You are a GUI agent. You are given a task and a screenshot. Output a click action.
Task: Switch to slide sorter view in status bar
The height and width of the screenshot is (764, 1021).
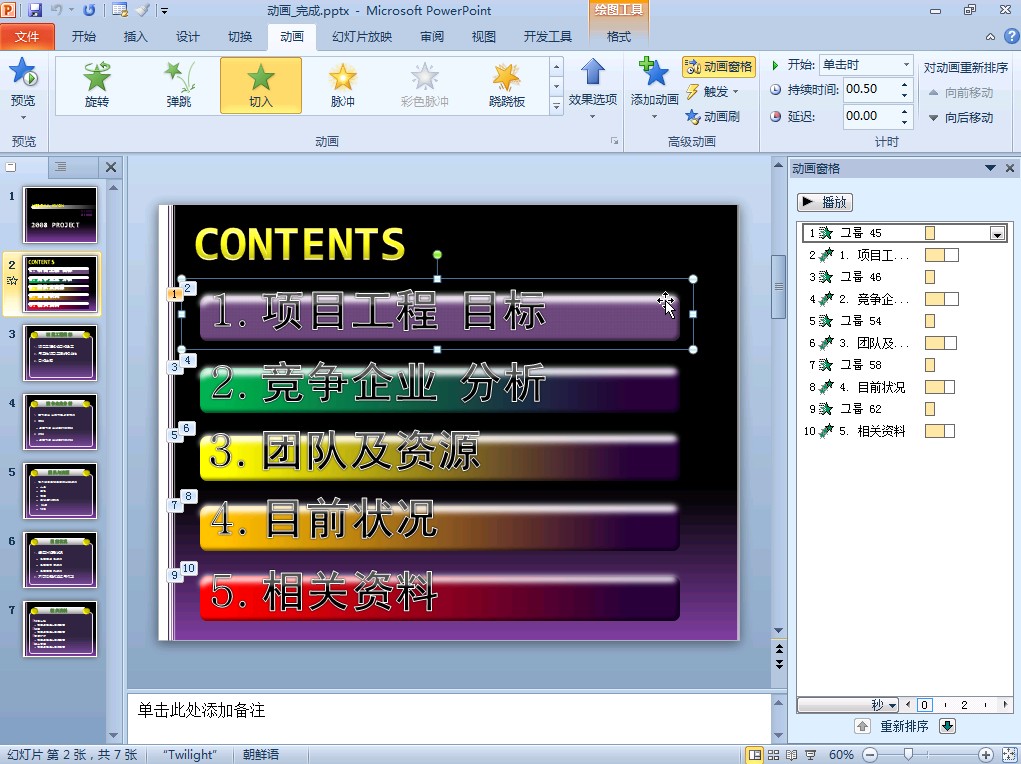point(772,755)
